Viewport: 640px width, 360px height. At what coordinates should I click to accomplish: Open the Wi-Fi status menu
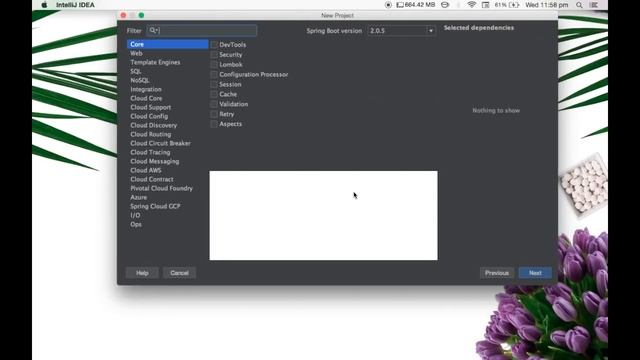[x=471, y=5]
